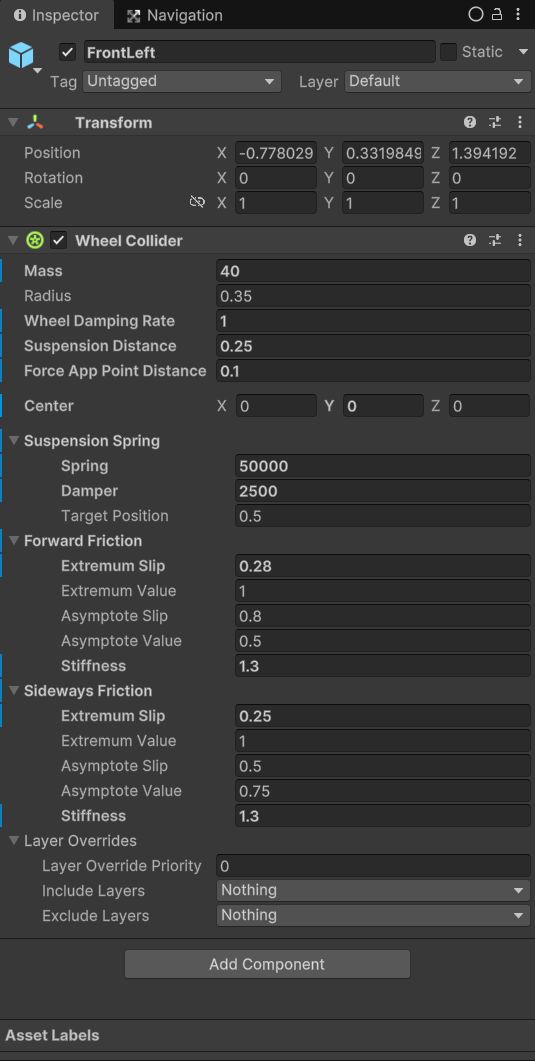
Task: Open Wheel Collider more options menu
Action: click(519, 240)
